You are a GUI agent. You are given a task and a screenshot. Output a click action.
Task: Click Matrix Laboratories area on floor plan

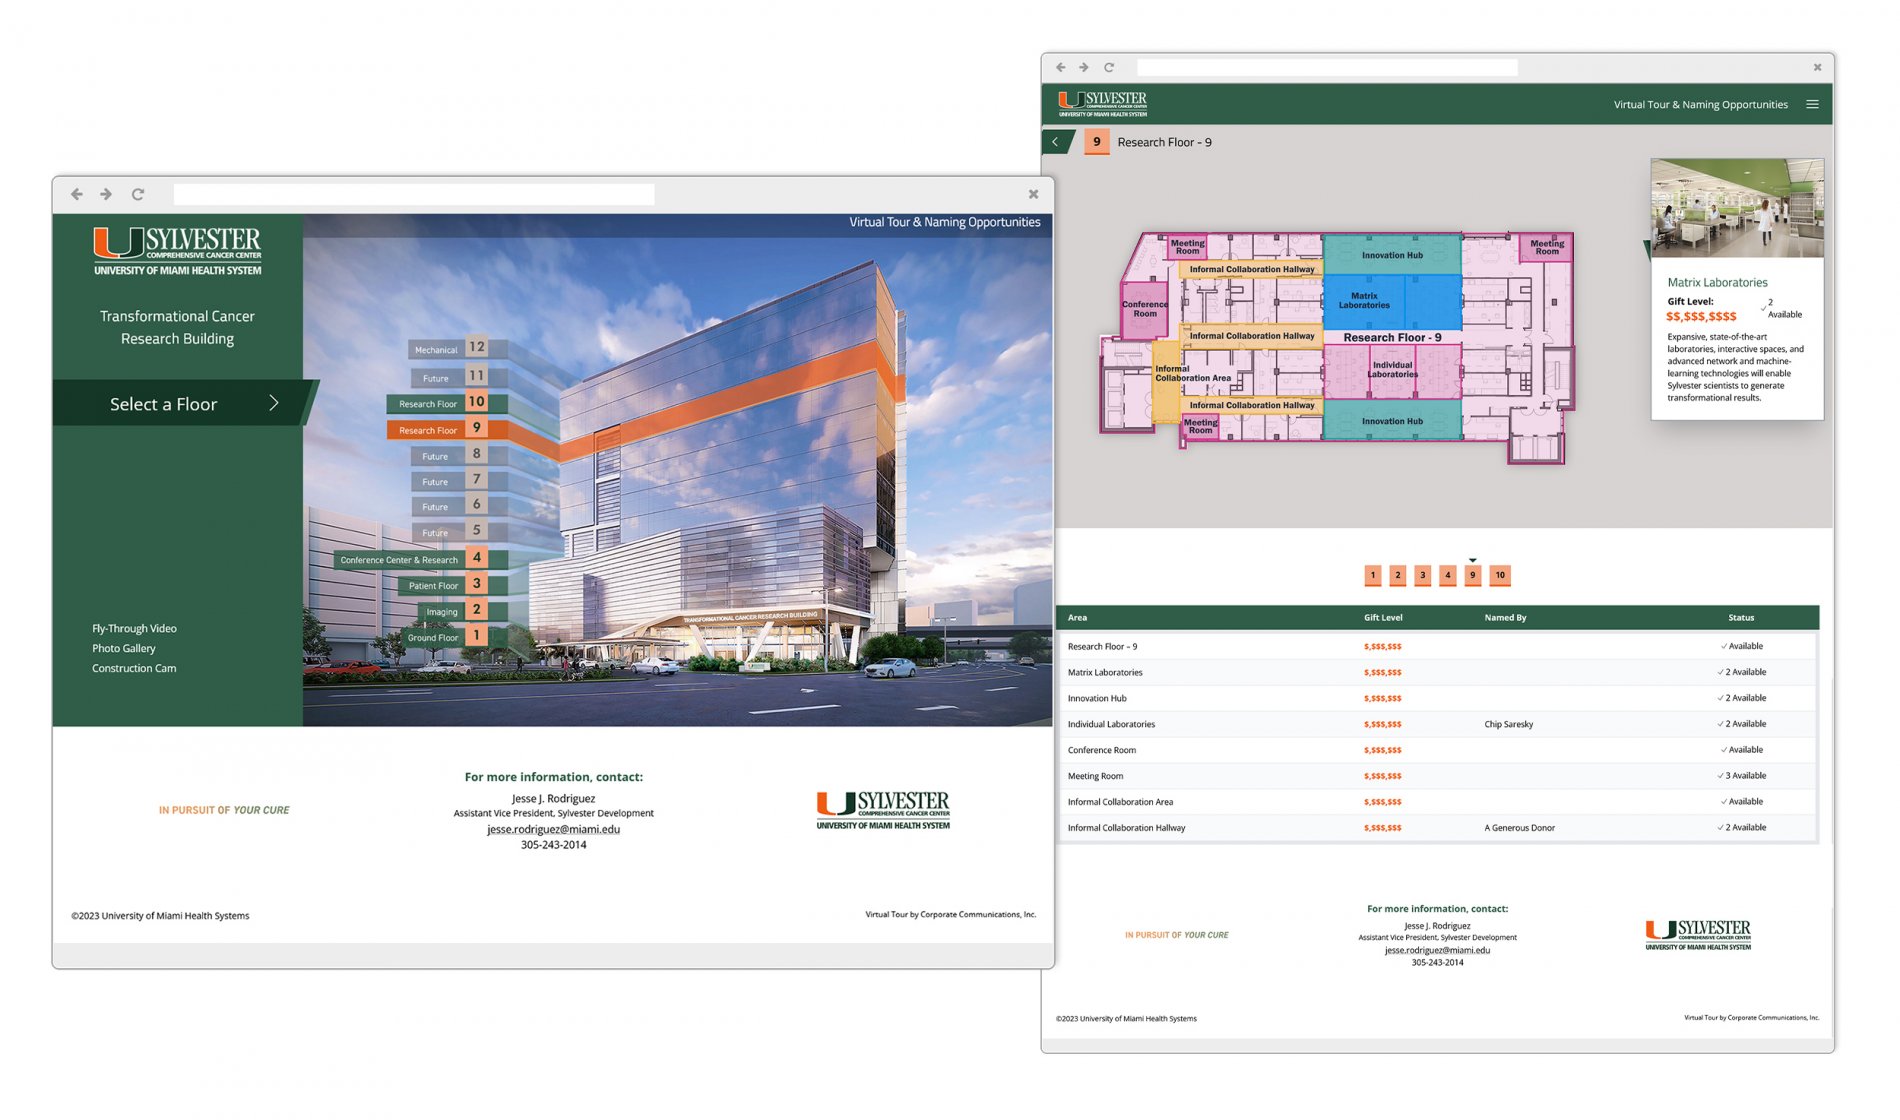[x=1392, y=301]
